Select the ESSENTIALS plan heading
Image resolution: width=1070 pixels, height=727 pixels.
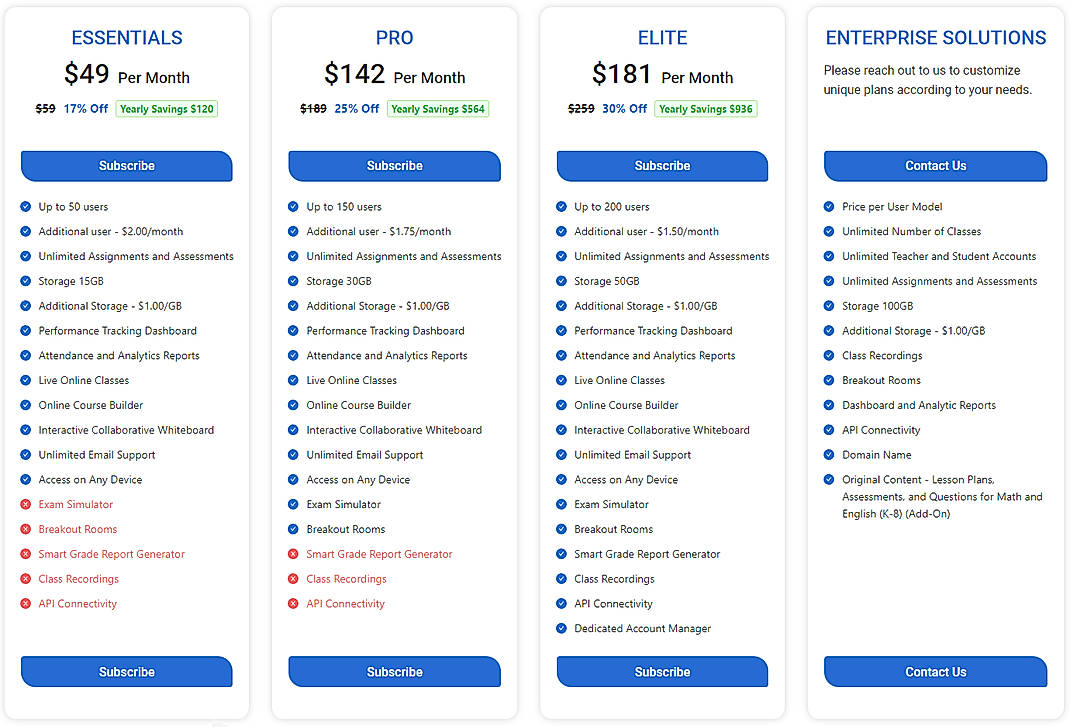[126, 37]
